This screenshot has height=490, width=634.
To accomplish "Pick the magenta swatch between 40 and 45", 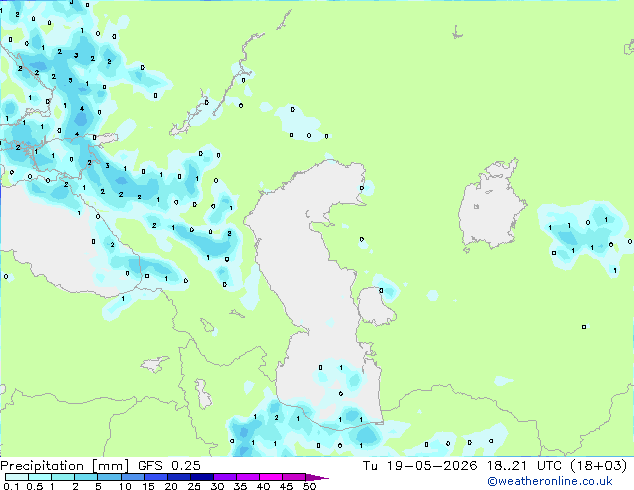I will coord(271,477).
